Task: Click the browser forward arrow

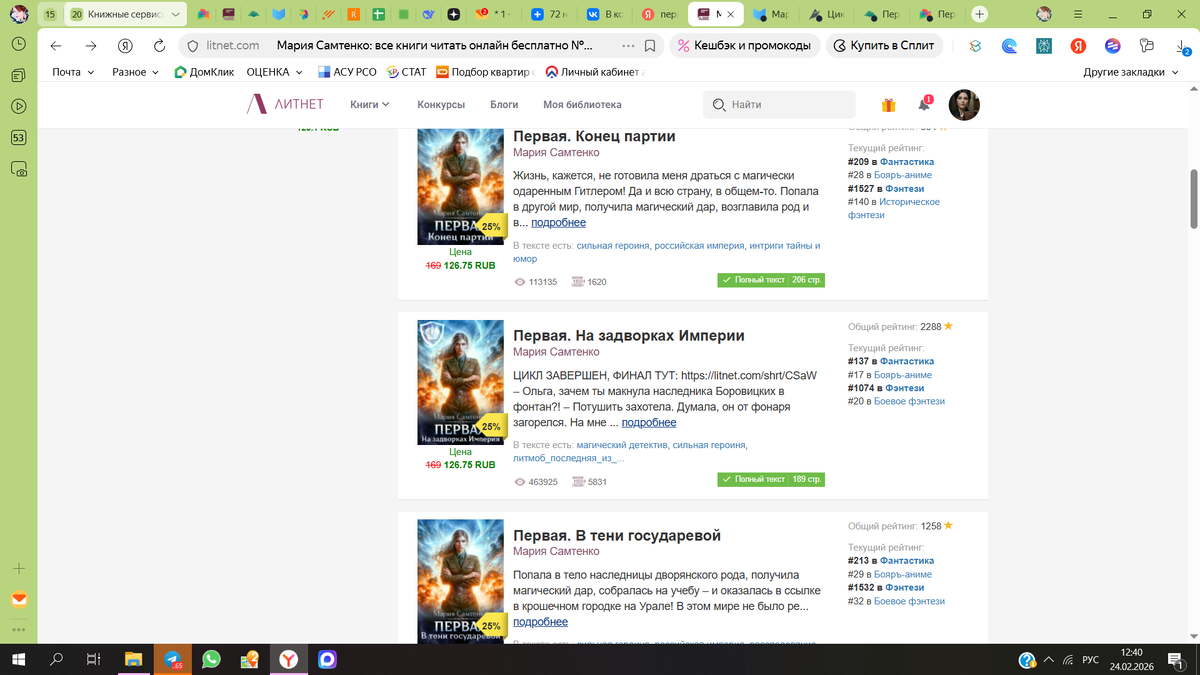Action: [x=91, y=46]
